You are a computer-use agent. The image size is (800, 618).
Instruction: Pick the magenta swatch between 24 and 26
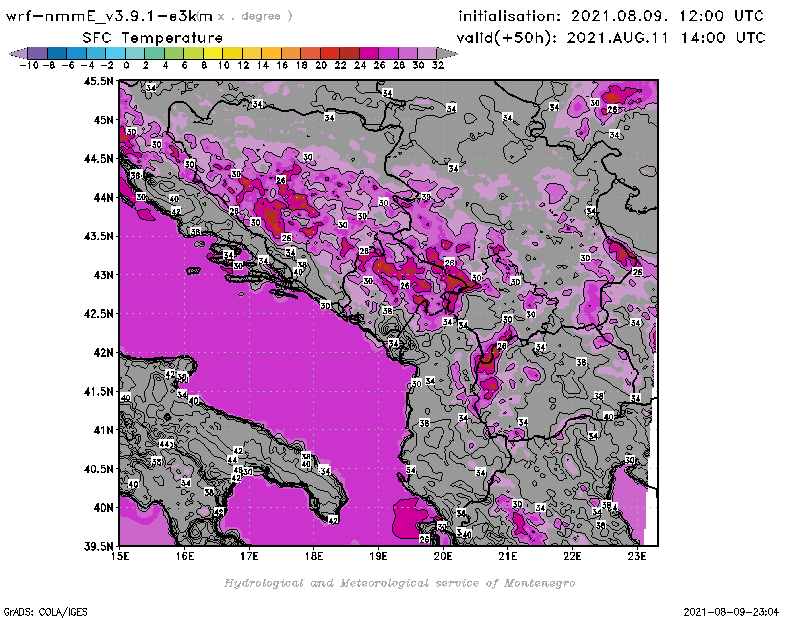pyautogui.click(x=369, y=53)
